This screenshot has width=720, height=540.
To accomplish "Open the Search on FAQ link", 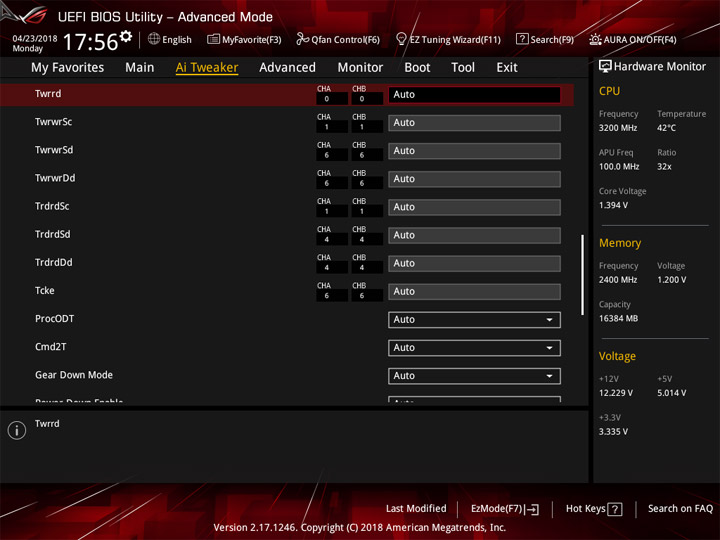I will pyautogui.click(x=680, y=508).
